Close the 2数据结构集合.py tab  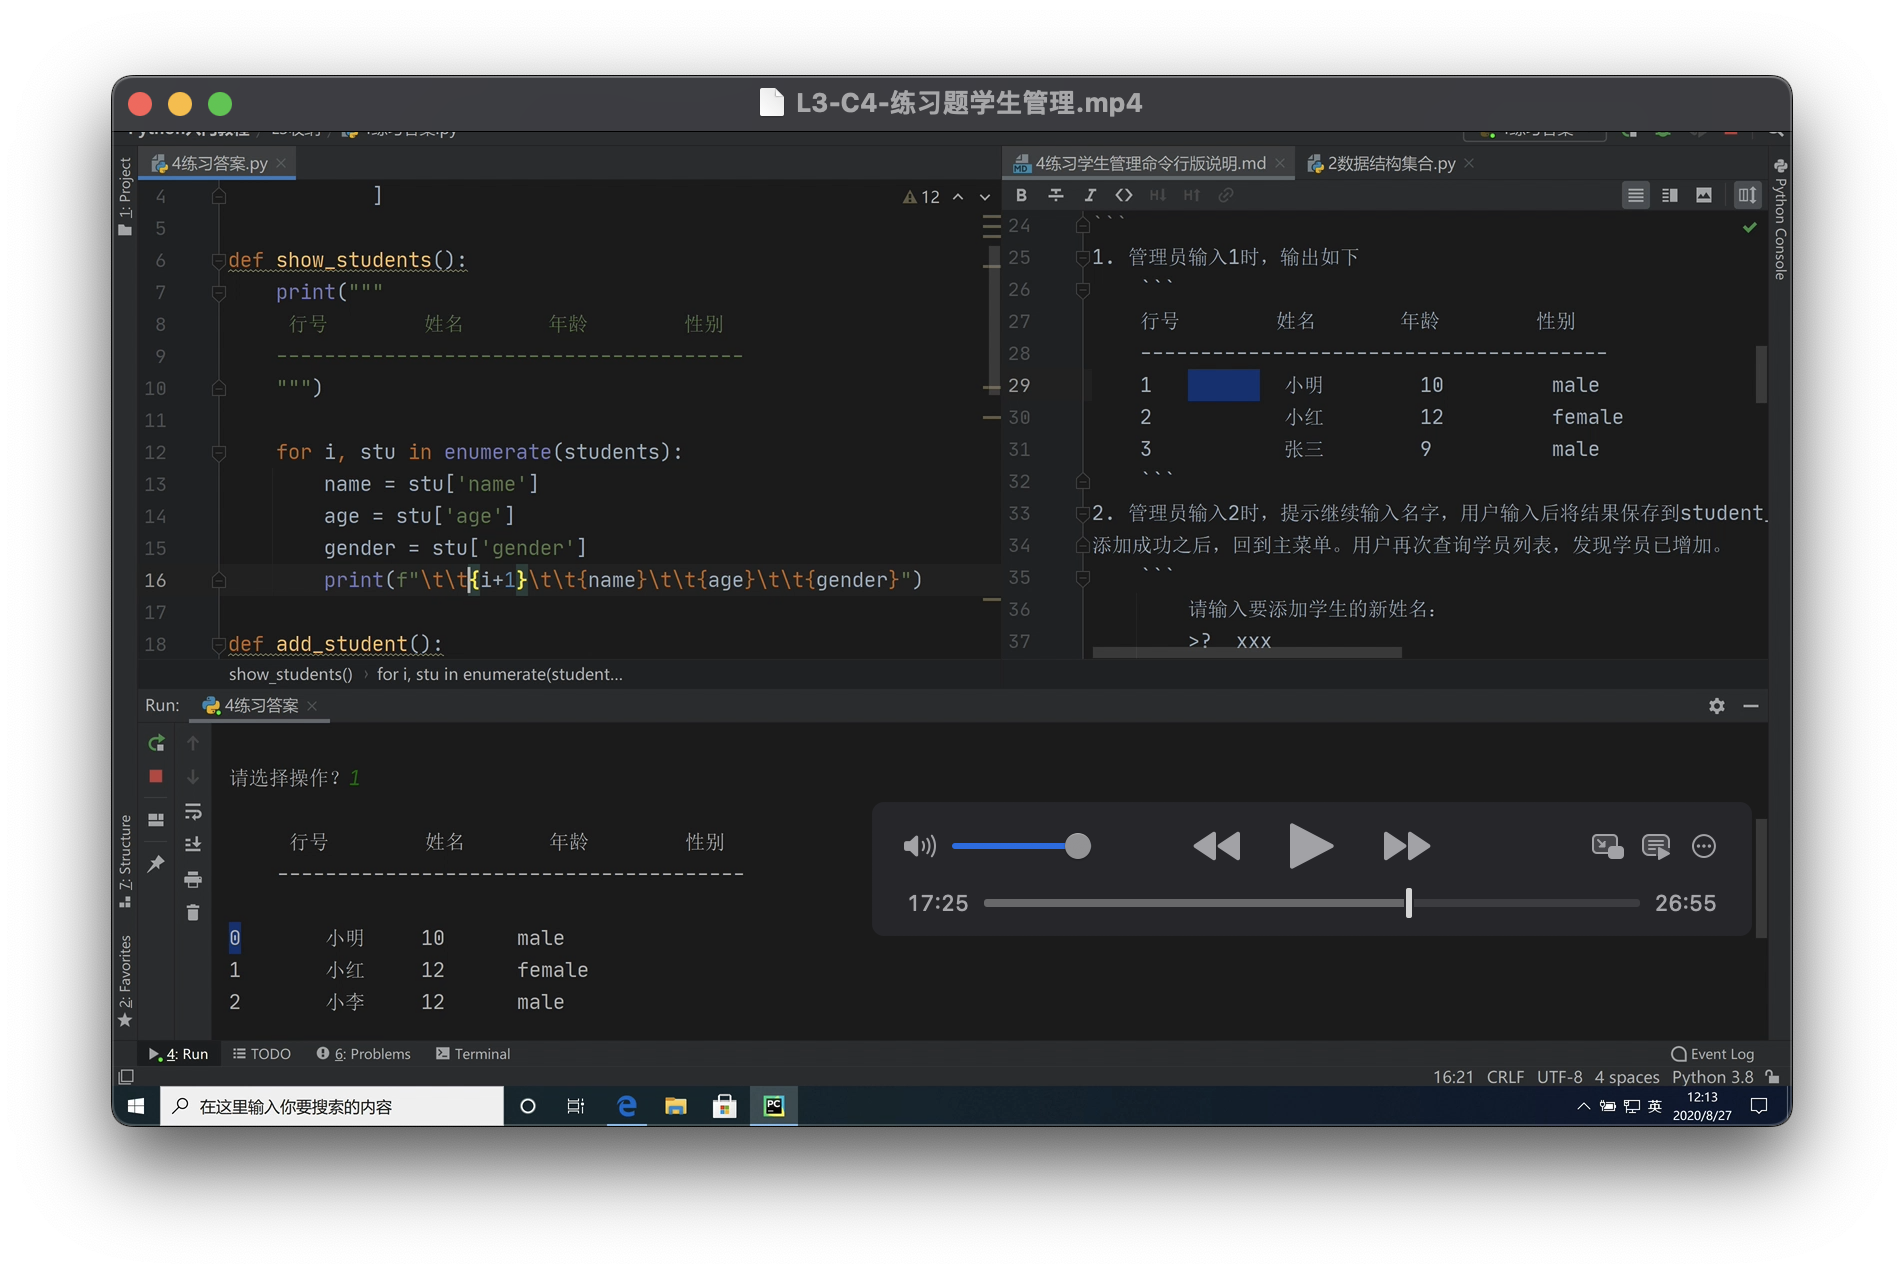point(1469,163)
